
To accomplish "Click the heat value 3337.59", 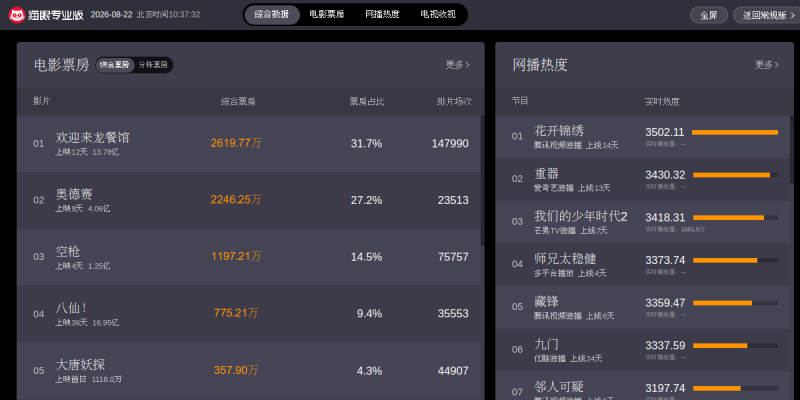I will pos(665,345).
